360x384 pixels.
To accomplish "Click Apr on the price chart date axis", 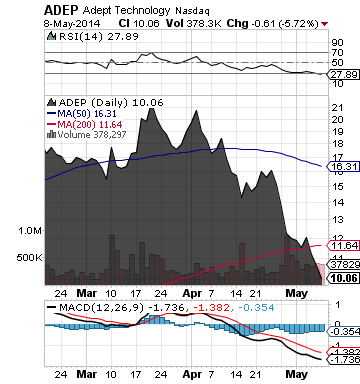I will (x=192, y=293).
